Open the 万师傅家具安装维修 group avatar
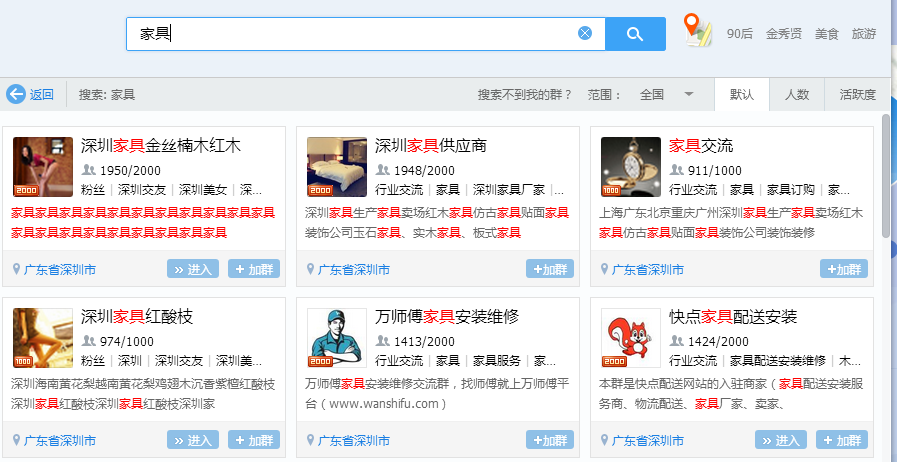This screenshot has width=897, height=462. click(336, 338)
